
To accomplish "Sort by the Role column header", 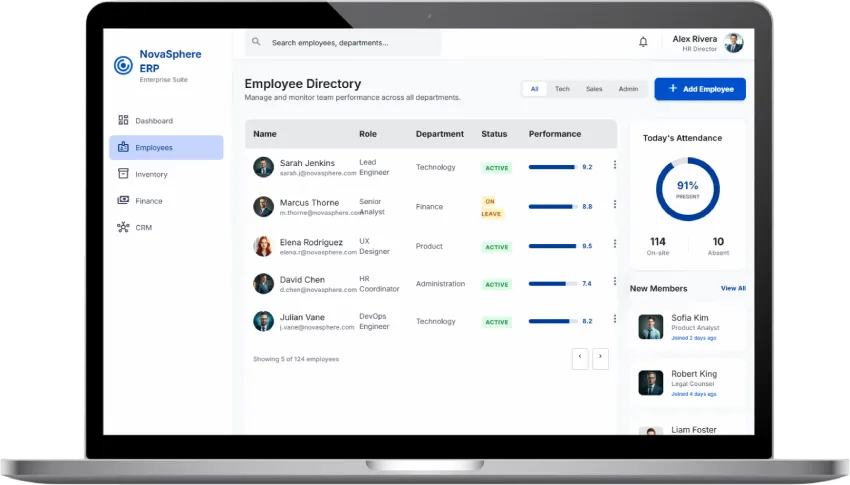I will coord(368,134).
